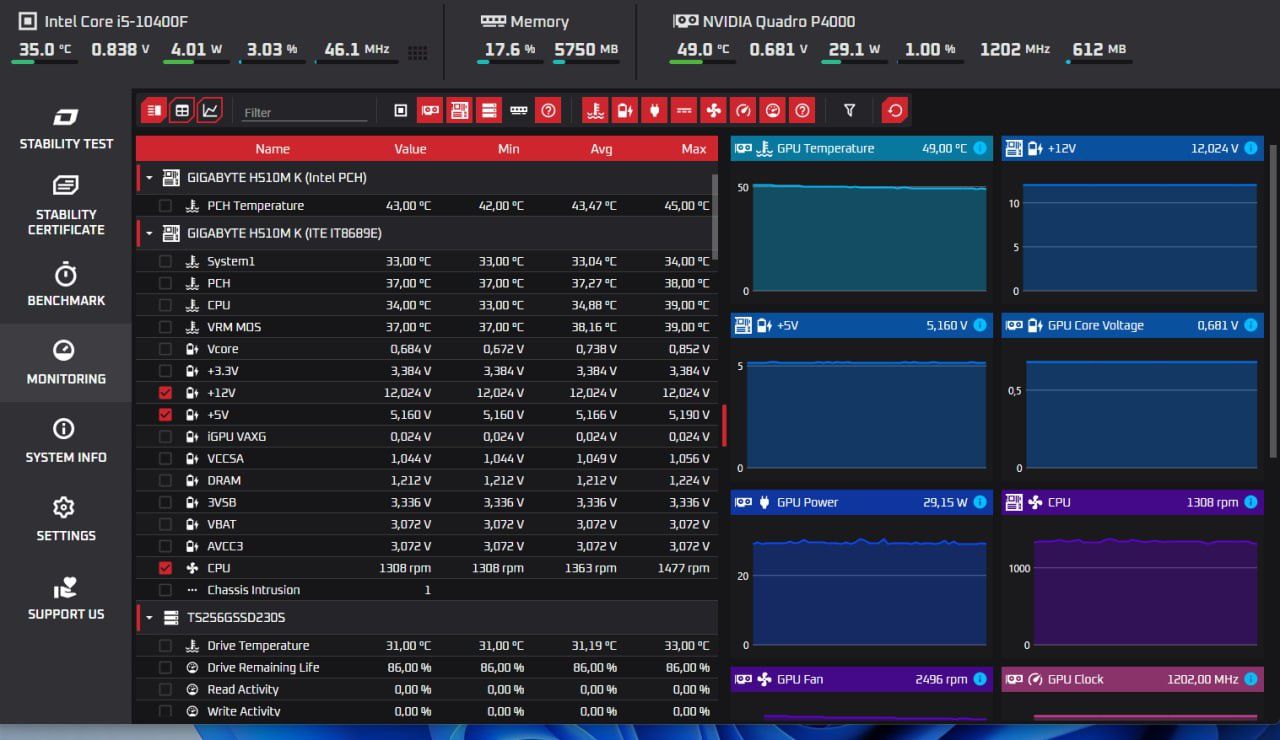The width and height of the screenshot is (1280, 740).
Task: Select the Read Activity row
Action: [427, 689]
